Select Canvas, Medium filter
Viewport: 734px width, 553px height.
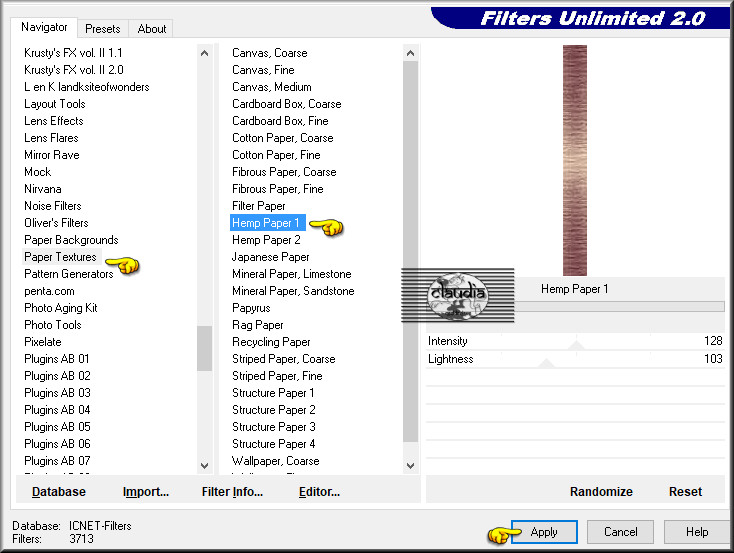tap(272, 87)
